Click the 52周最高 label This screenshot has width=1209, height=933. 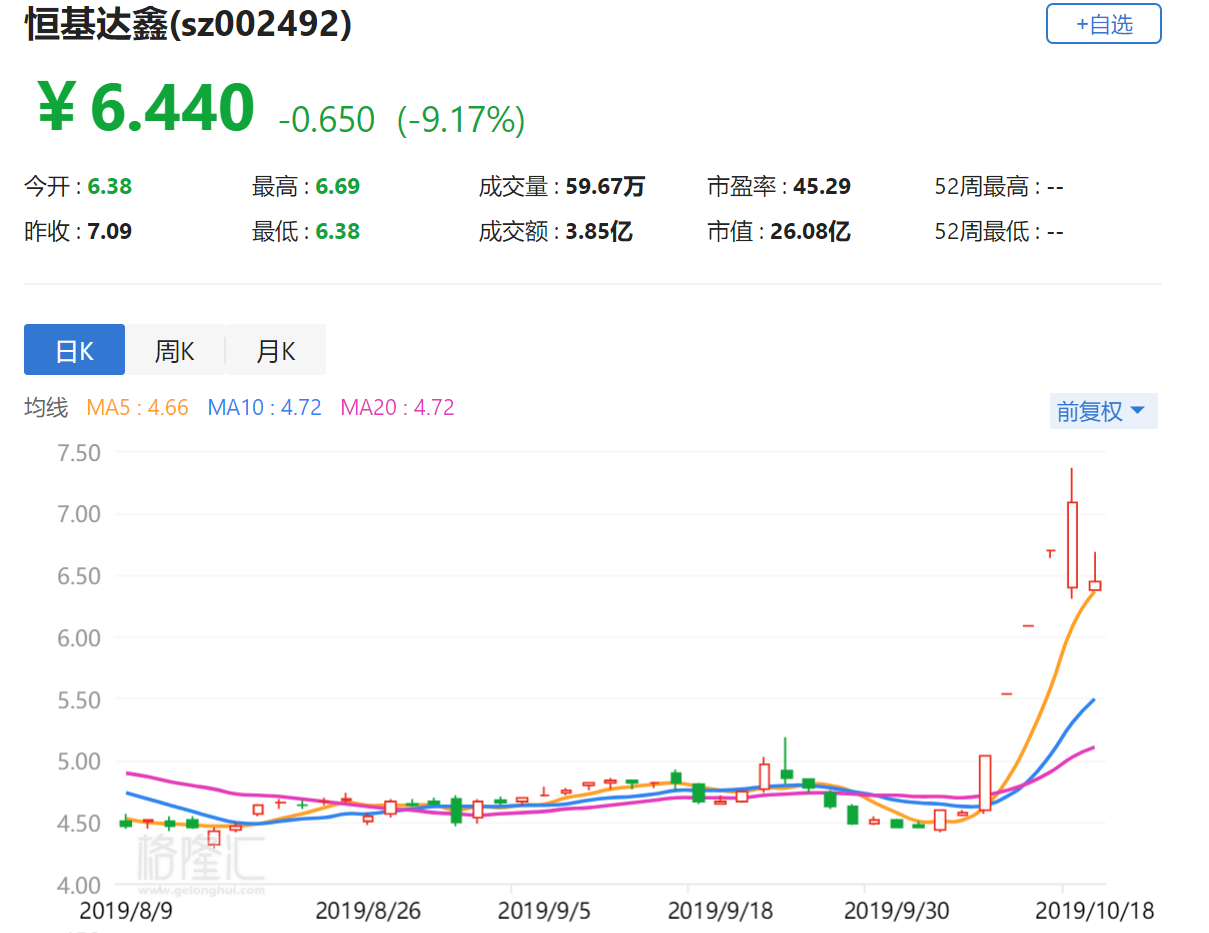pos(981,186)
